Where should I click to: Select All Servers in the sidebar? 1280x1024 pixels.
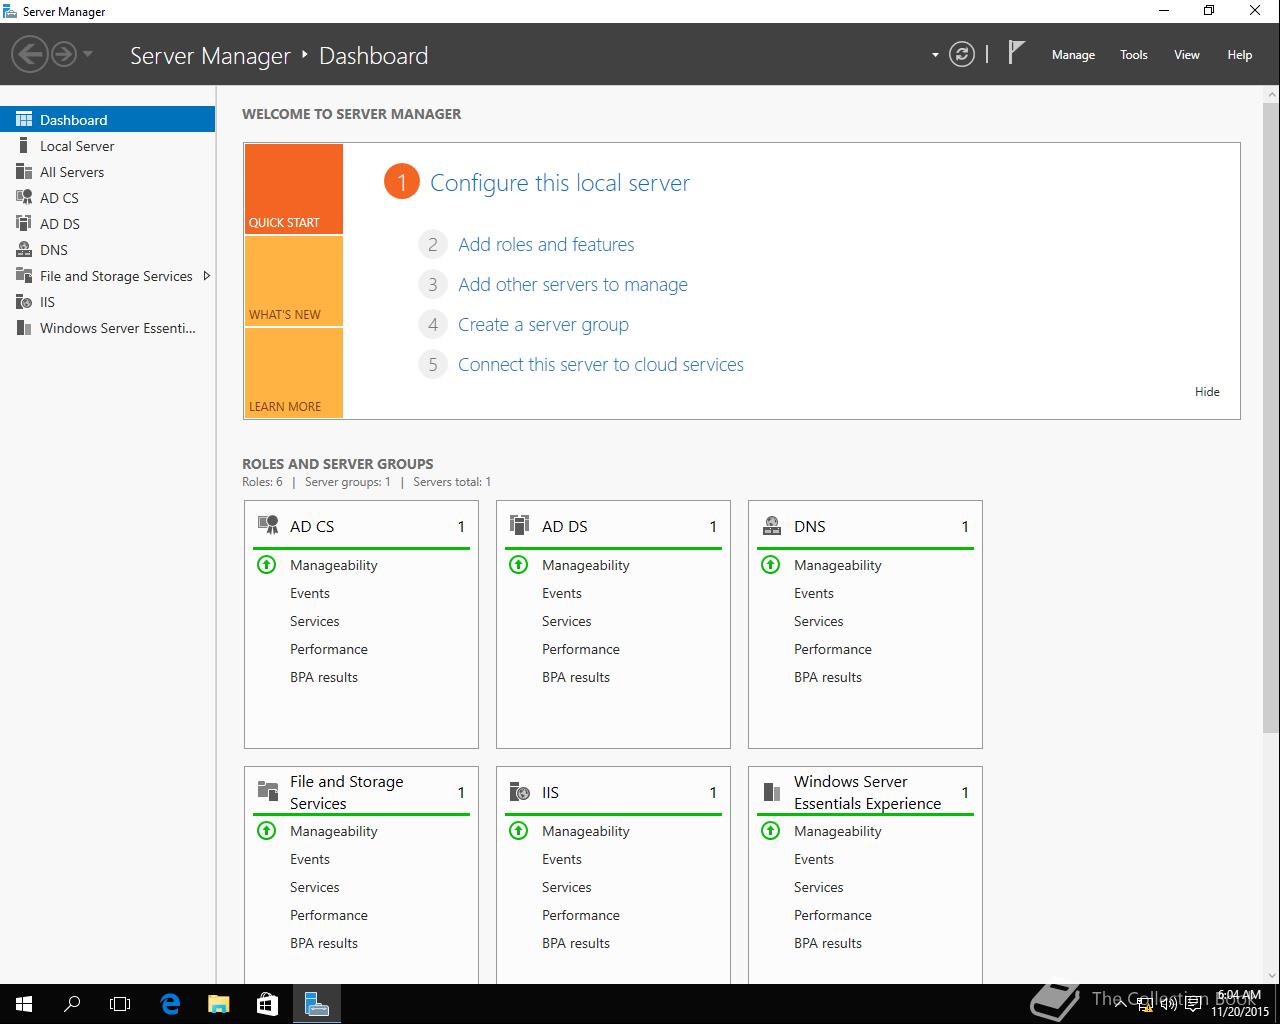(x=108, y=172)
